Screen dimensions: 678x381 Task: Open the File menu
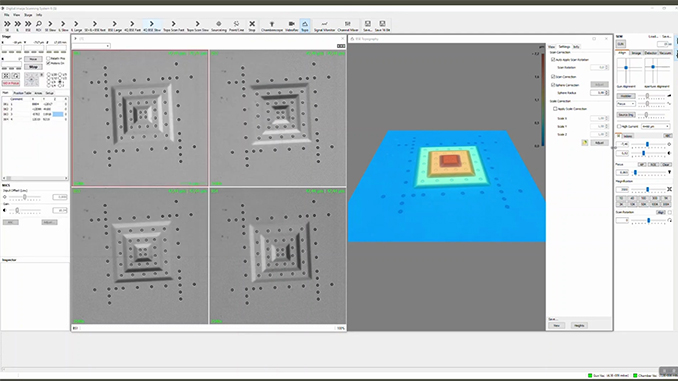click(x=6, y=15)
